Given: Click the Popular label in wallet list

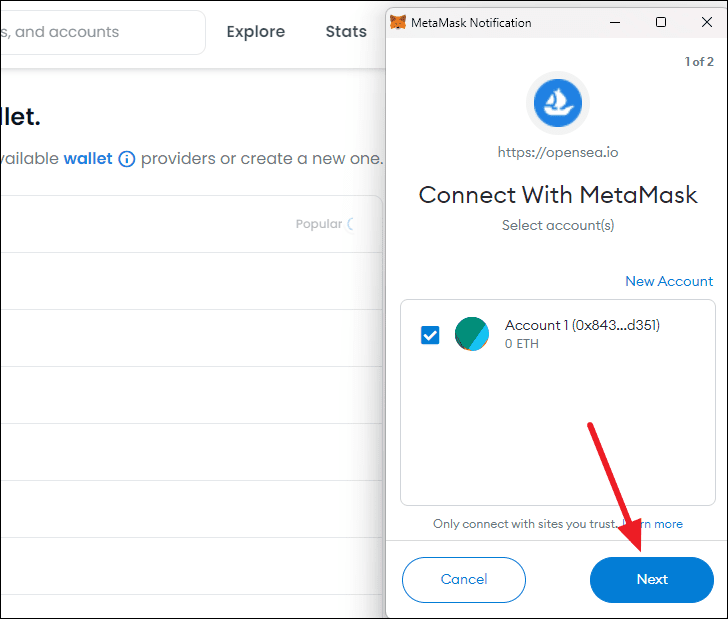Looking at the screenshot, I should 319,224.
